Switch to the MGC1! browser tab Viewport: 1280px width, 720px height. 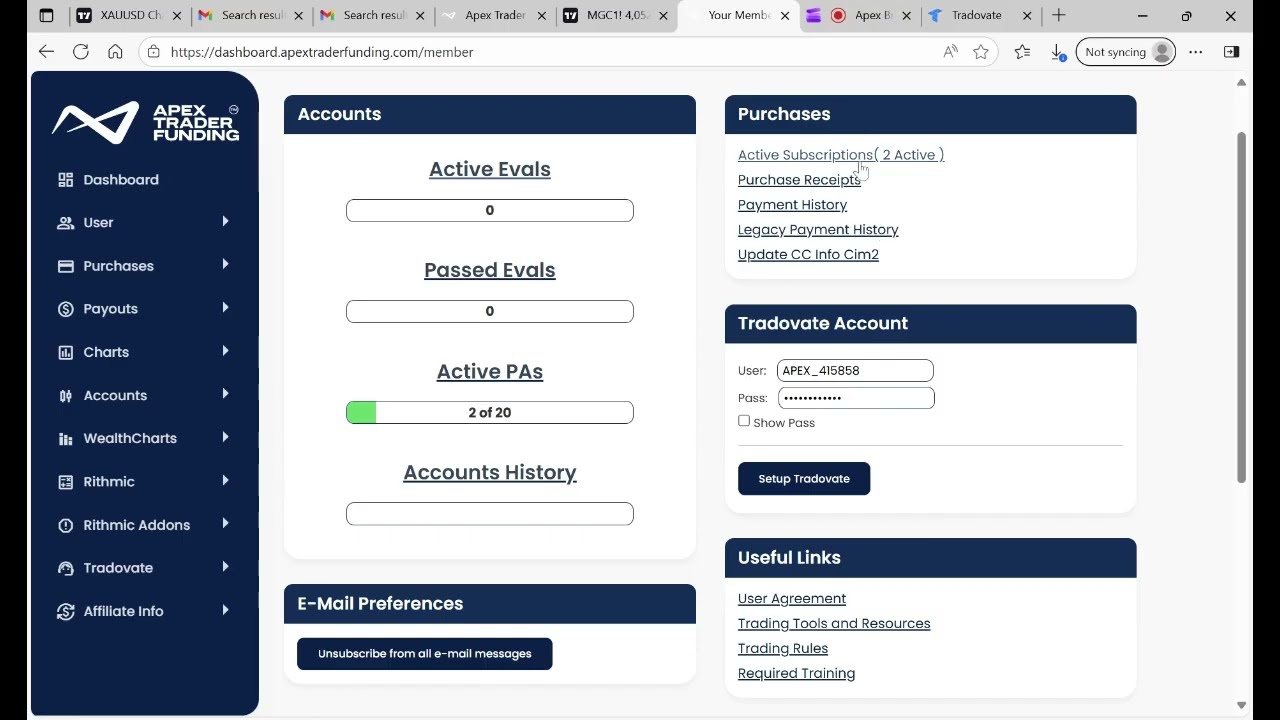(x=614, y=15)
